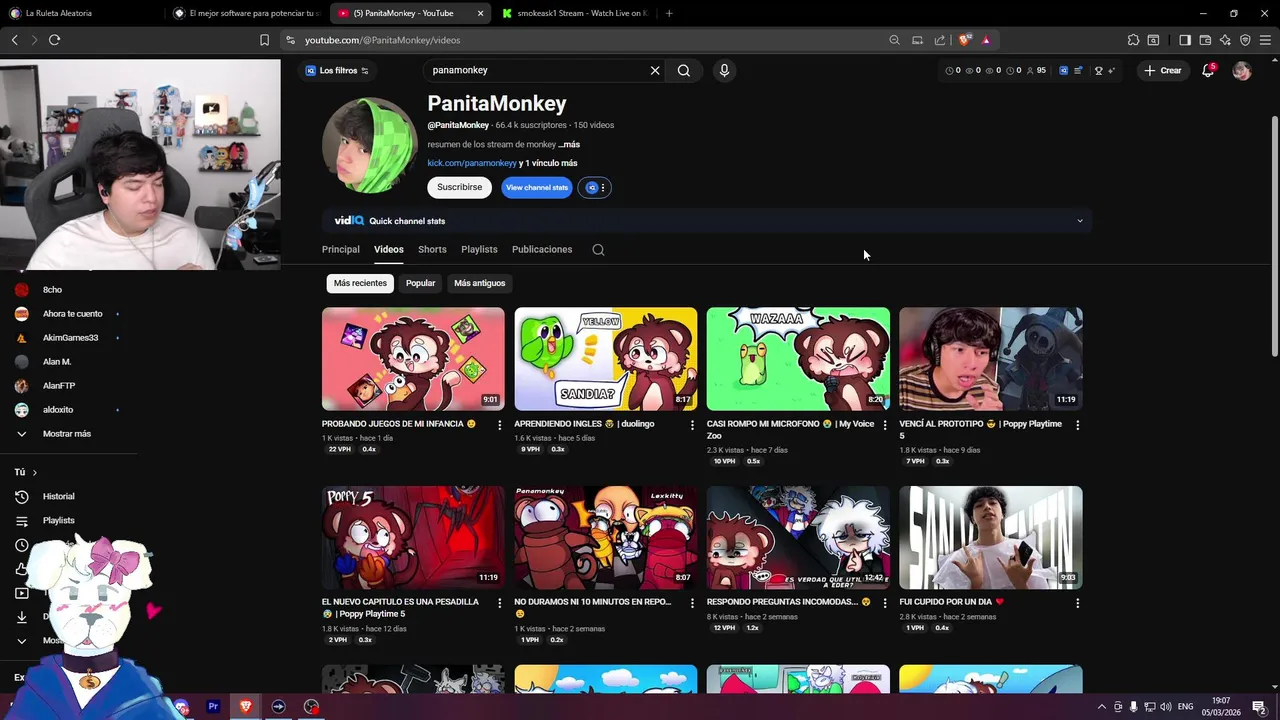Switch to the Shorts channel tab
Image resolution: width=1280 pixels, height=720 pixels.
(x=432, y=250)
